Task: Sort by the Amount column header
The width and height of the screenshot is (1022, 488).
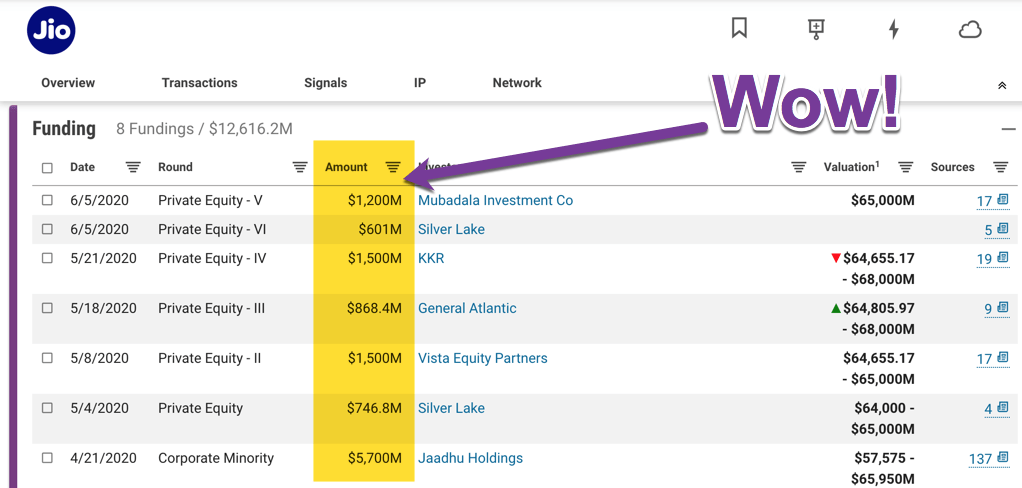Action: point(346,167)
